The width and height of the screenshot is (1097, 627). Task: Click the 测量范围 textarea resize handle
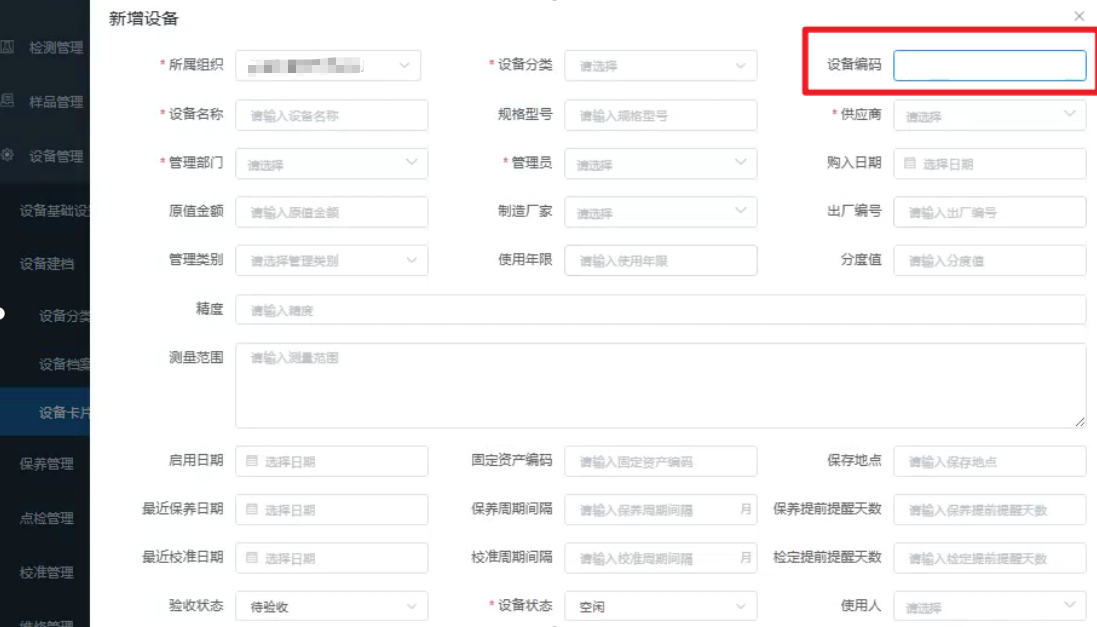[x=1080, y=421]
